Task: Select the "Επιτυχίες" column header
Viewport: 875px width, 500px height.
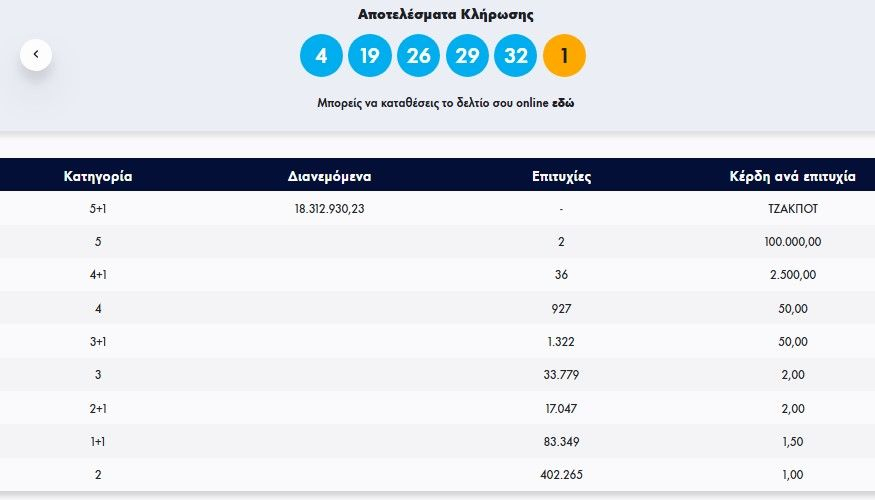Action: 562,176
